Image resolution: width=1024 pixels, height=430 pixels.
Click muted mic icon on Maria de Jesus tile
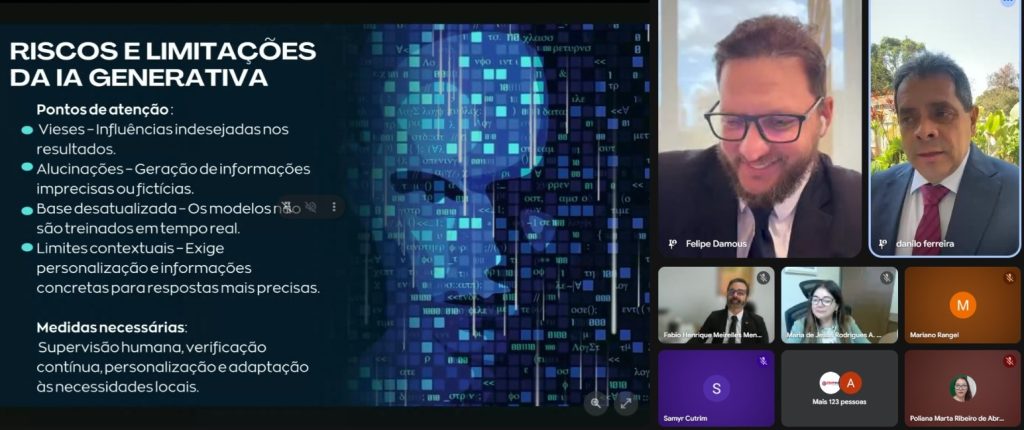(x=886, y=277)
